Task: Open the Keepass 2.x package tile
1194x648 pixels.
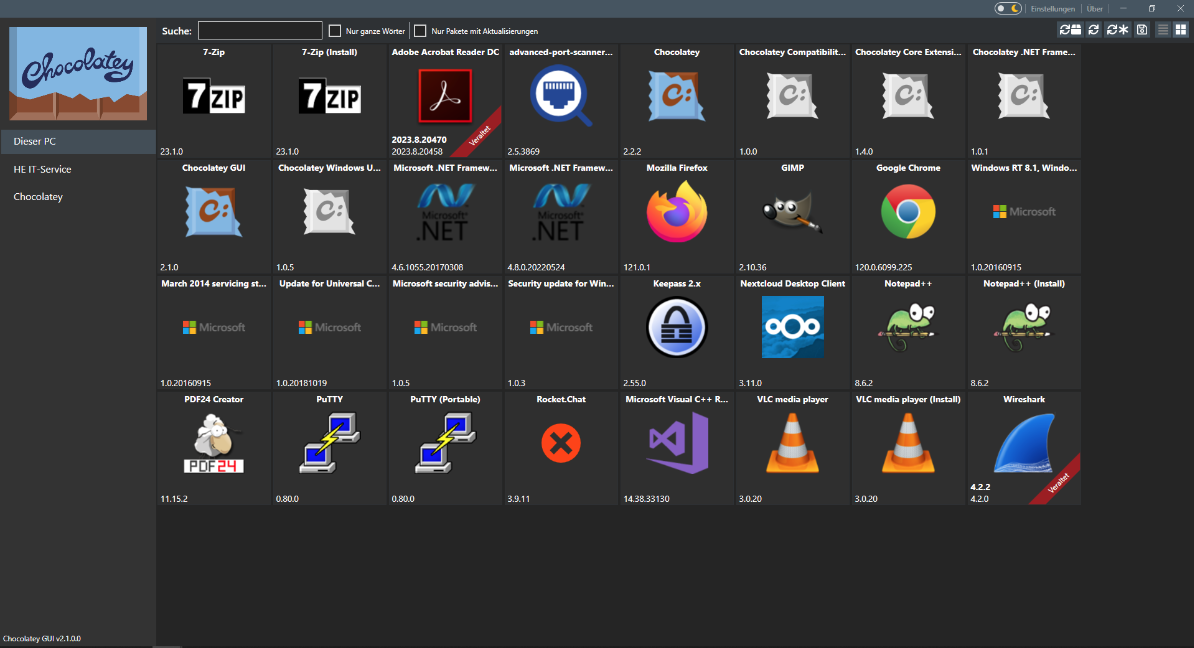Action: pyautogui.click(x=677, y=332)
